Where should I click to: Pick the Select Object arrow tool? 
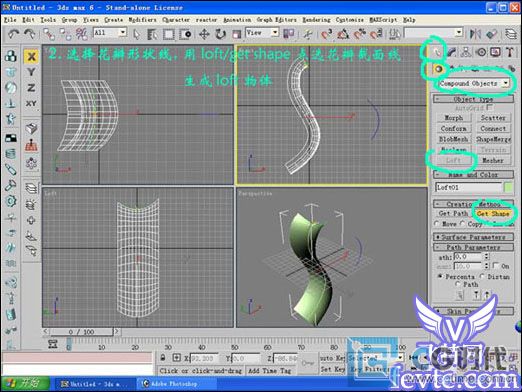click(136, 34)
